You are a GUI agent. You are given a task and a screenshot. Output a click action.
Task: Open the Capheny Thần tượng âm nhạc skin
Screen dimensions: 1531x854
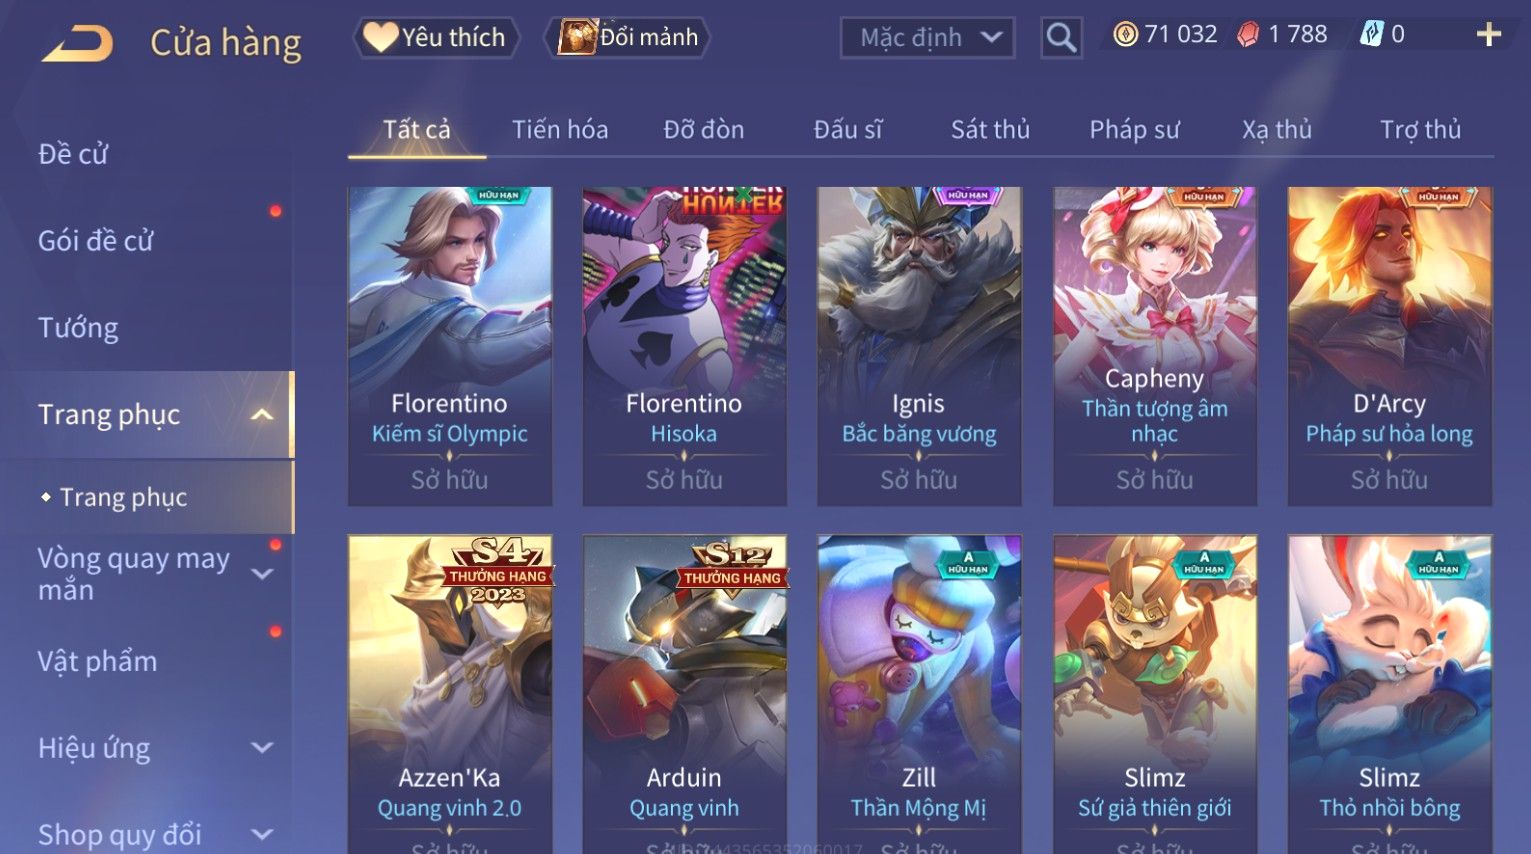tap(1155, 346)
